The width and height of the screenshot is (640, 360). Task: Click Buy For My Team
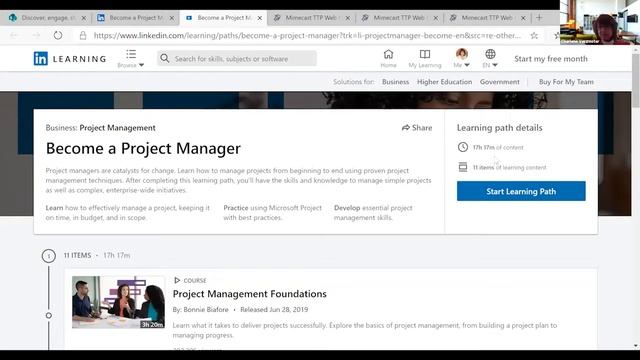pos(566,82)
